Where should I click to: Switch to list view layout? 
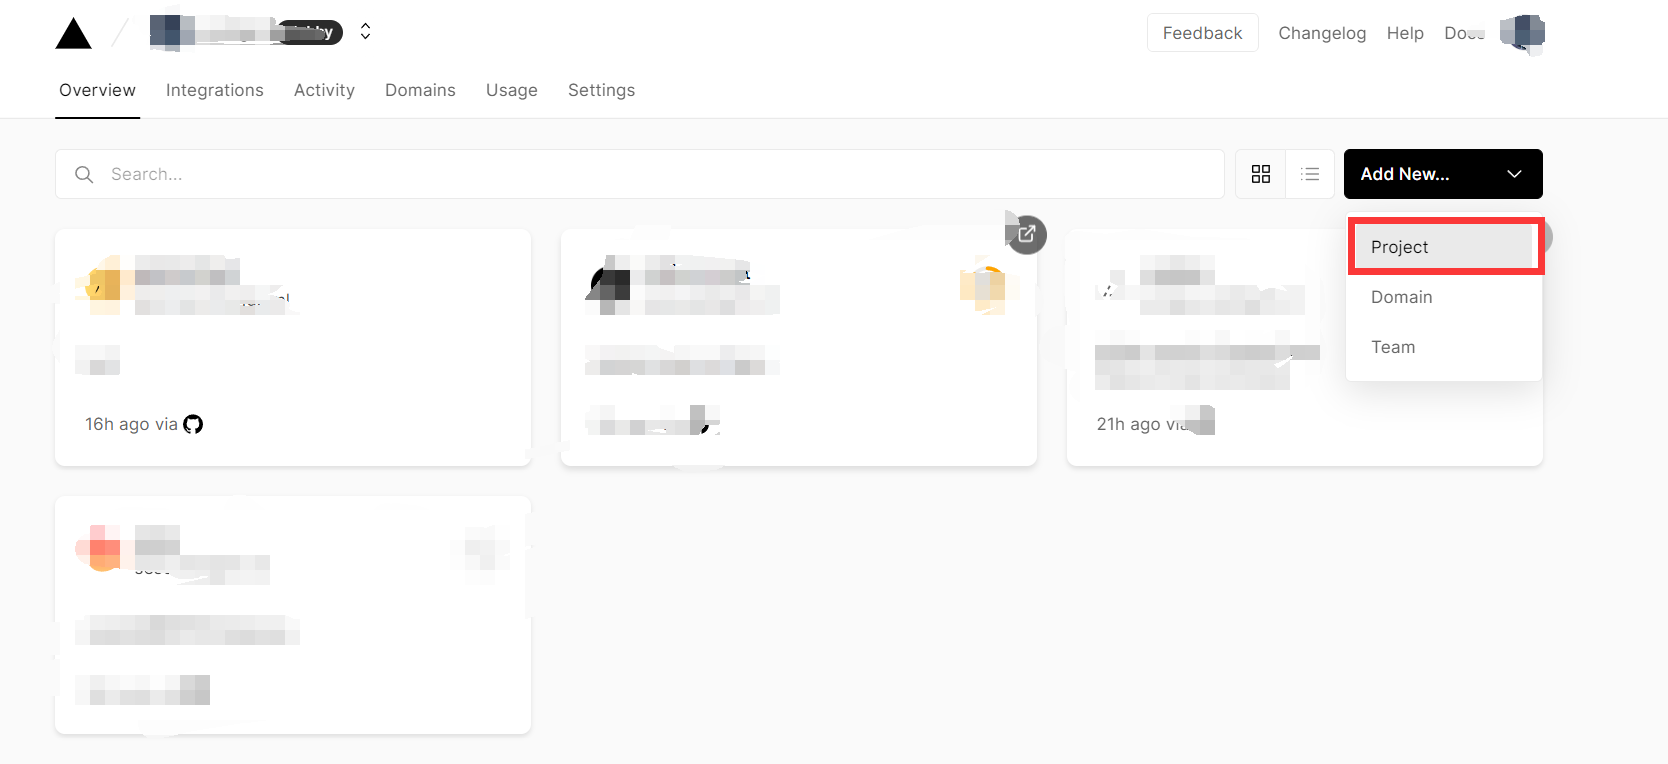[1309, 174]
